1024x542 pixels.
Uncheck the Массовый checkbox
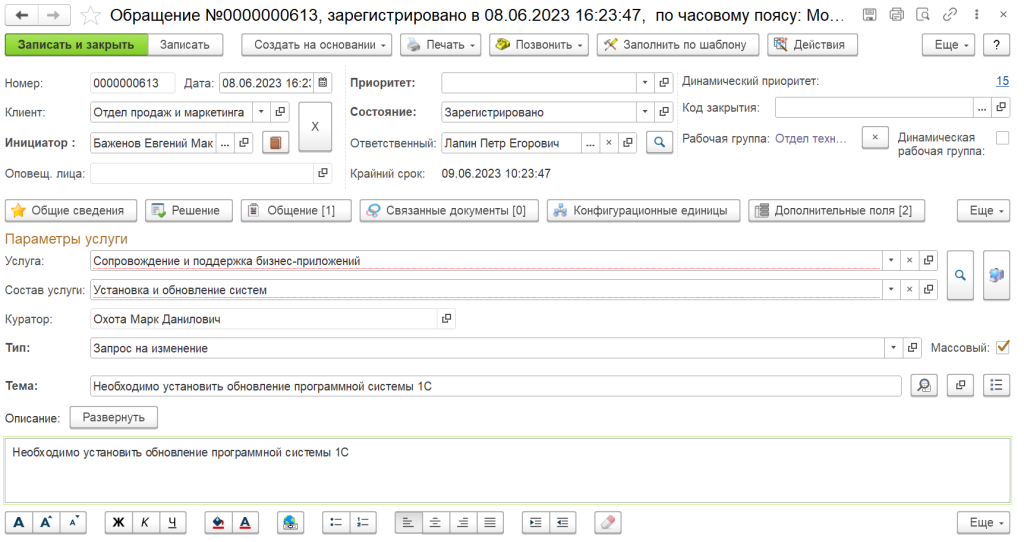point(1003,347)
